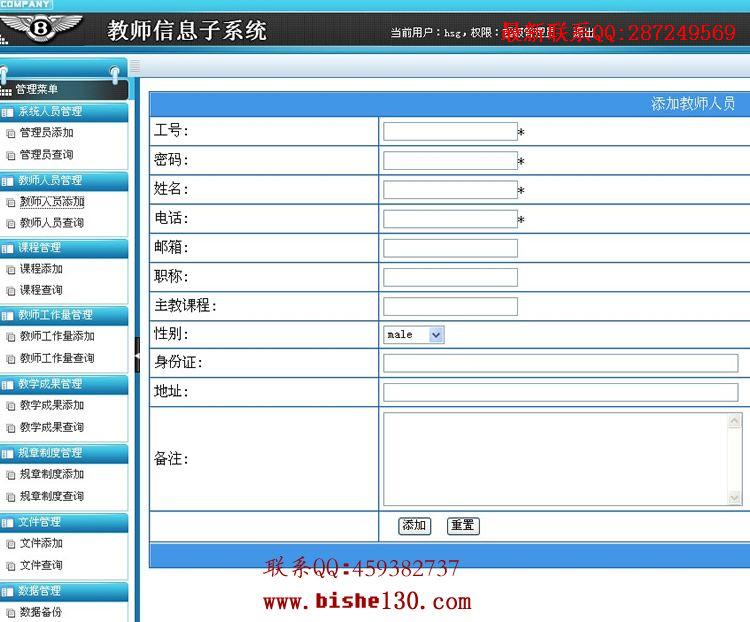Click the Bentley winged logo icon
This screenshot has height=622, width=750.
click(41, 27)
